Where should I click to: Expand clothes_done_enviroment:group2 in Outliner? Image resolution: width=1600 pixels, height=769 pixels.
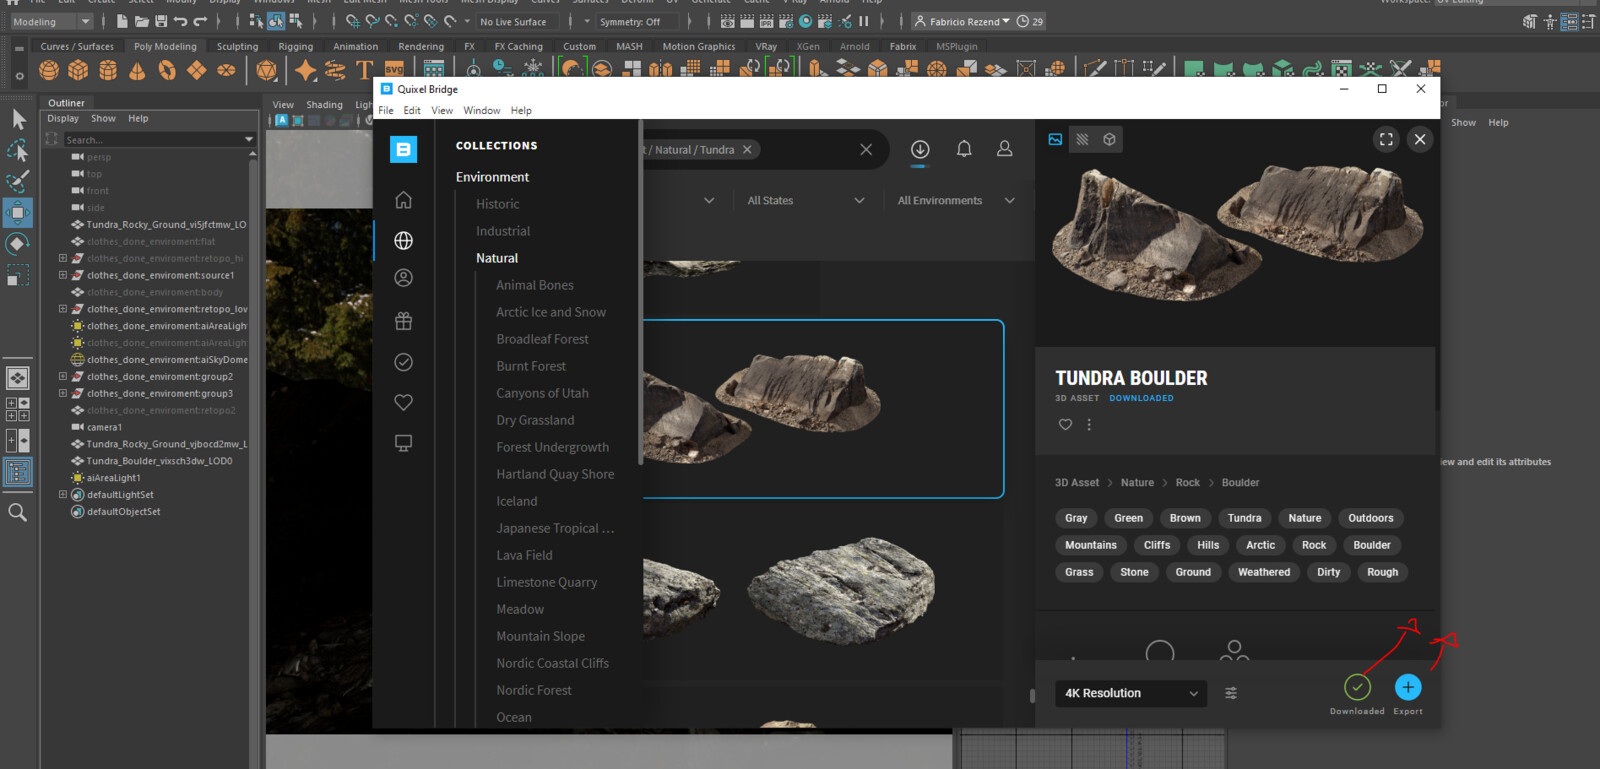pos(62,377)
